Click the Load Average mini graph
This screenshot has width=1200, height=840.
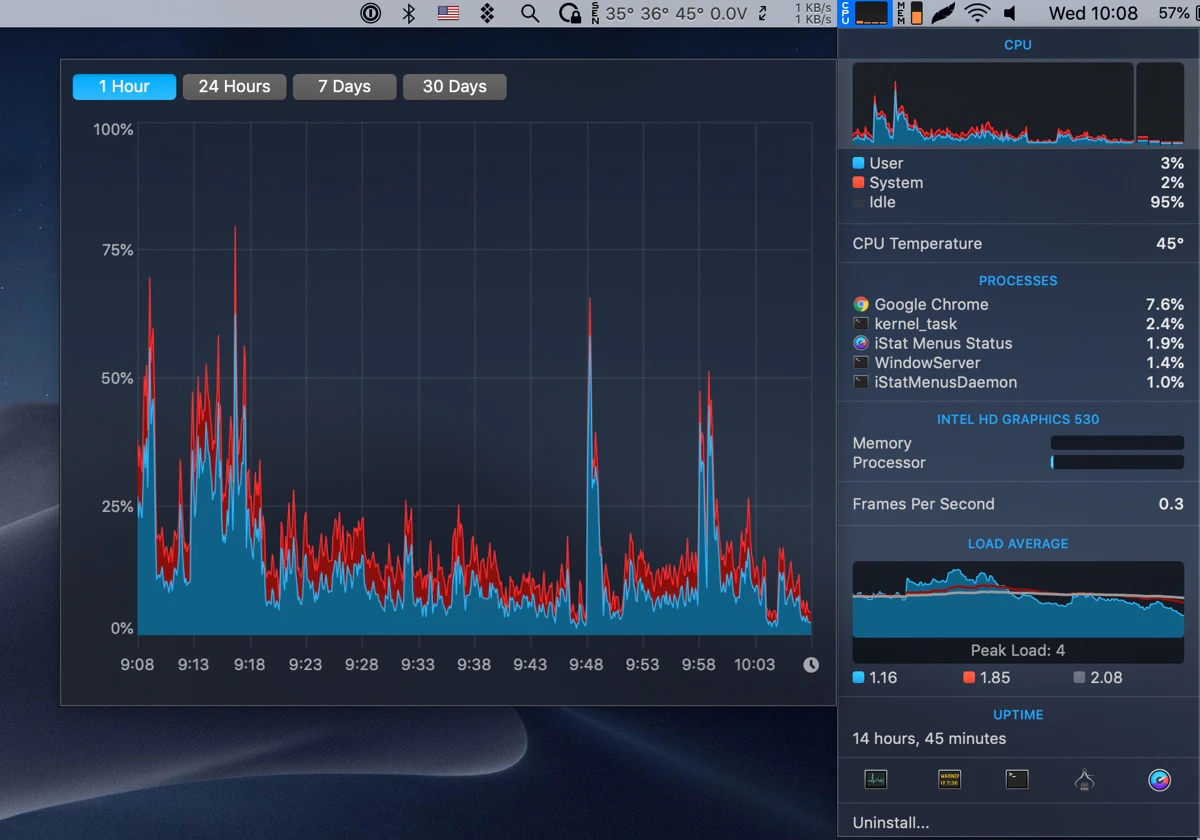pyautogui.click(x=1017, y=600)
